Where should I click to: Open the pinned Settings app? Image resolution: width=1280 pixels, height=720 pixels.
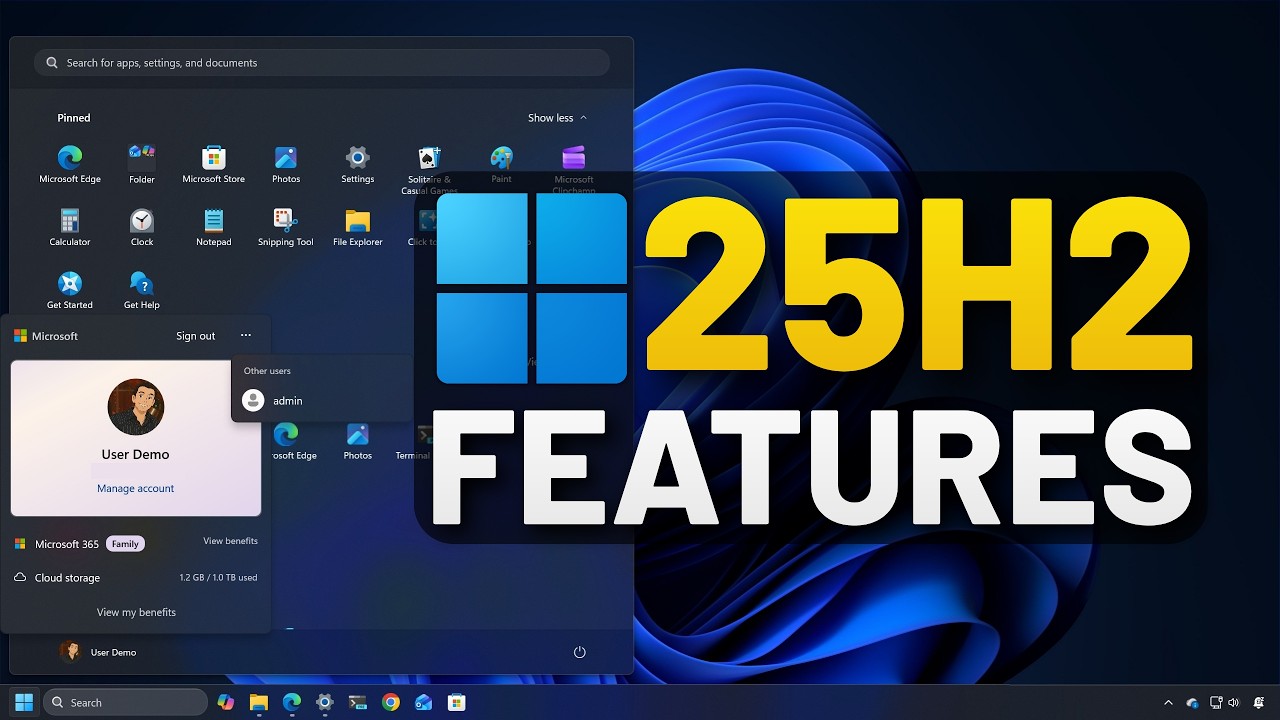[357, 165]
